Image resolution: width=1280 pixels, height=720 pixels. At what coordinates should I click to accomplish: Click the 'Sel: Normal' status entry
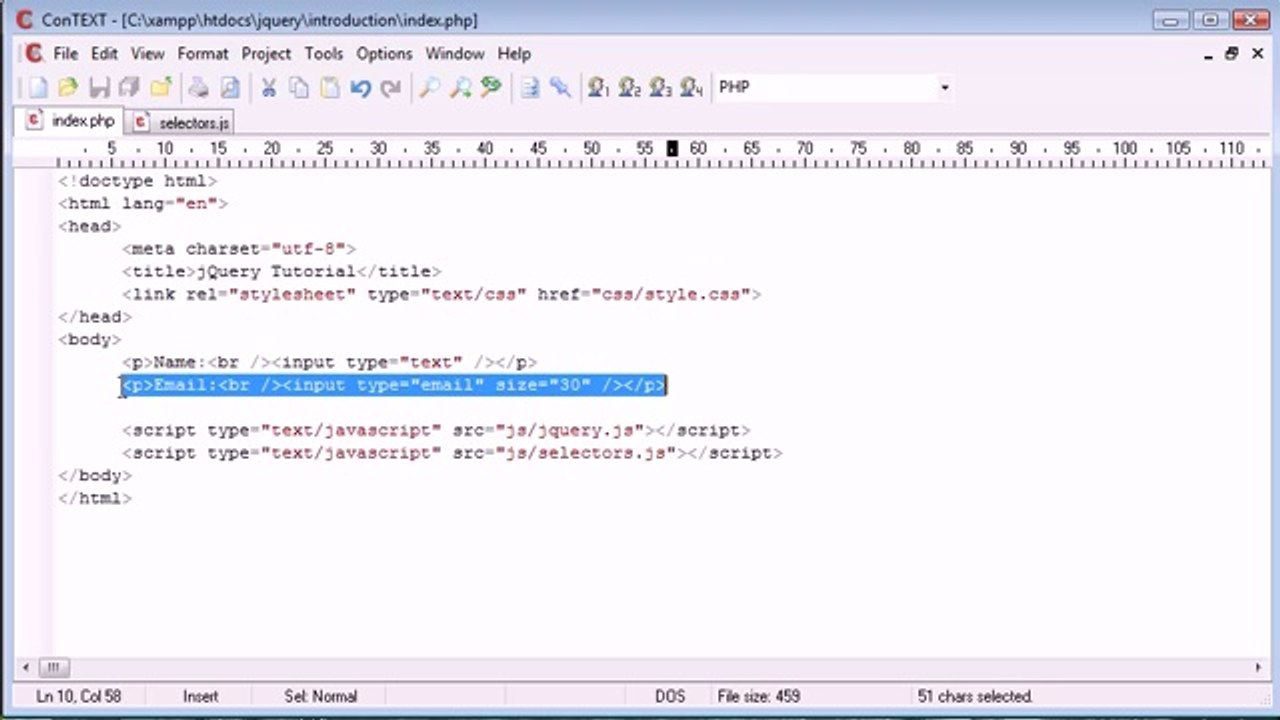(x=321, y=696)
